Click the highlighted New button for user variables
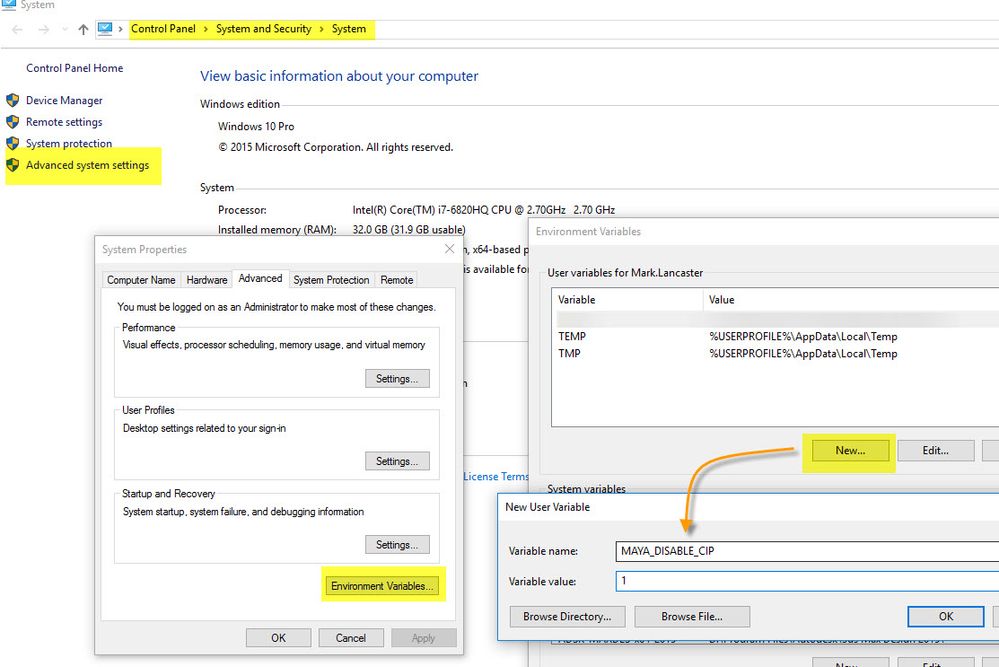The width and height of the screenshot is (999, 667). [848, 450]
